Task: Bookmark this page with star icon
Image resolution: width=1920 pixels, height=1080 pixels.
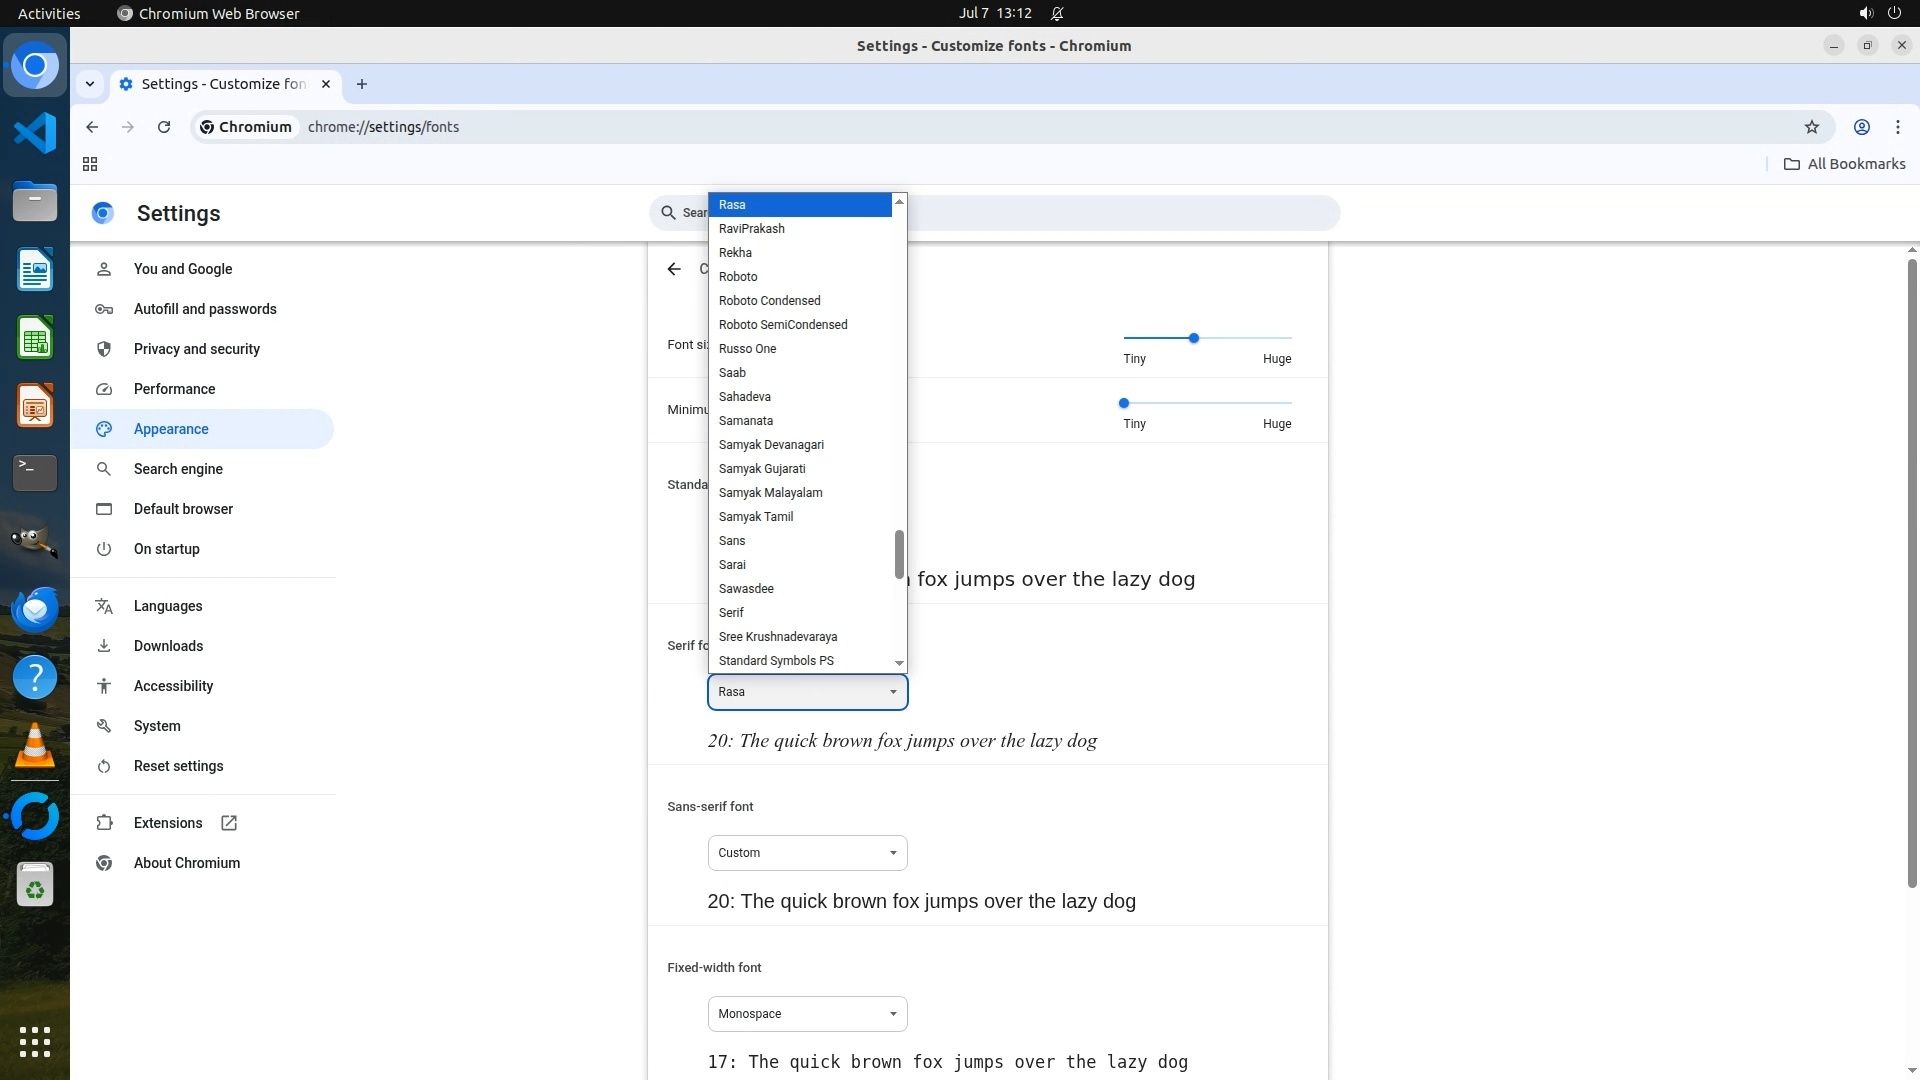Action: pyautogui.click(x=1811, y=127)
